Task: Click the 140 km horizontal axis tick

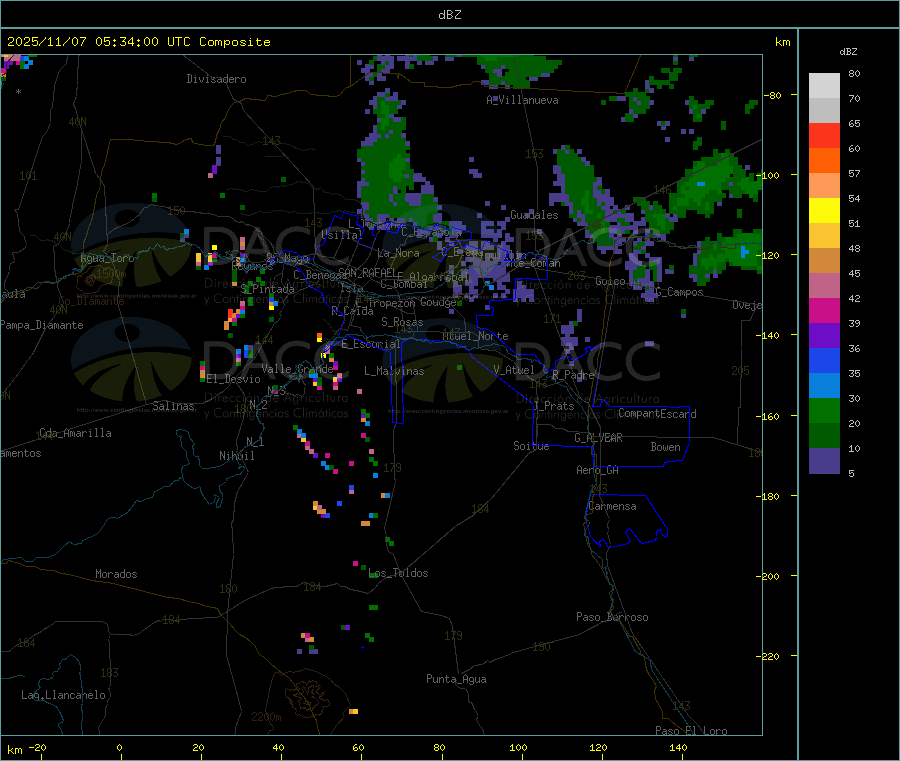Action: tap(678, 747)
